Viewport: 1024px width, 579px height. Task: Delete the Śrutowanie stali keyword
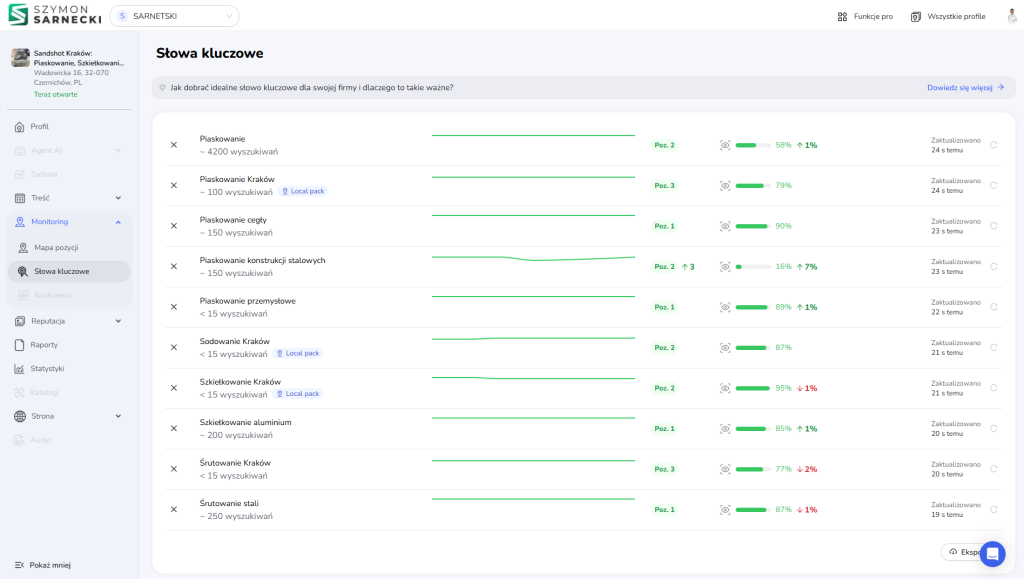pos(174,509)
